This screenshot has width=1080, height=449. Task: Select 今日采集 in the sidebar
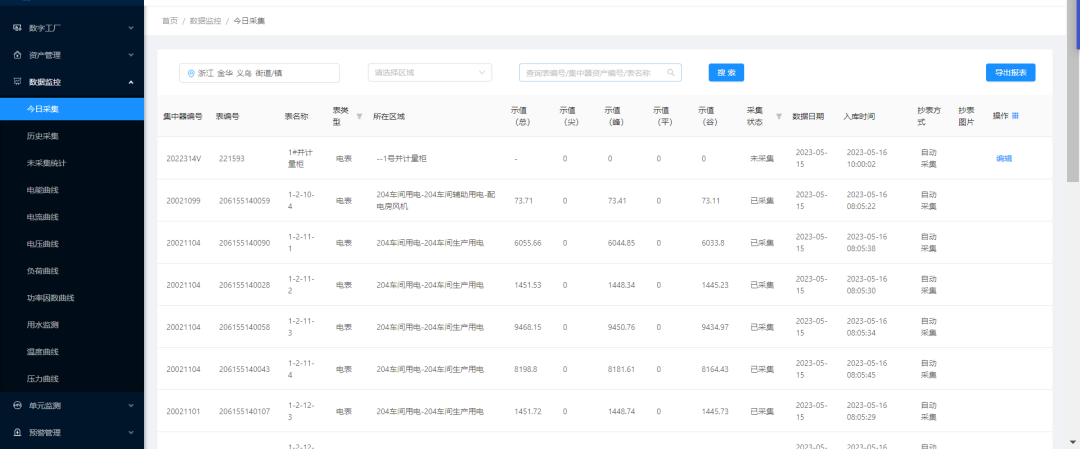72,109
